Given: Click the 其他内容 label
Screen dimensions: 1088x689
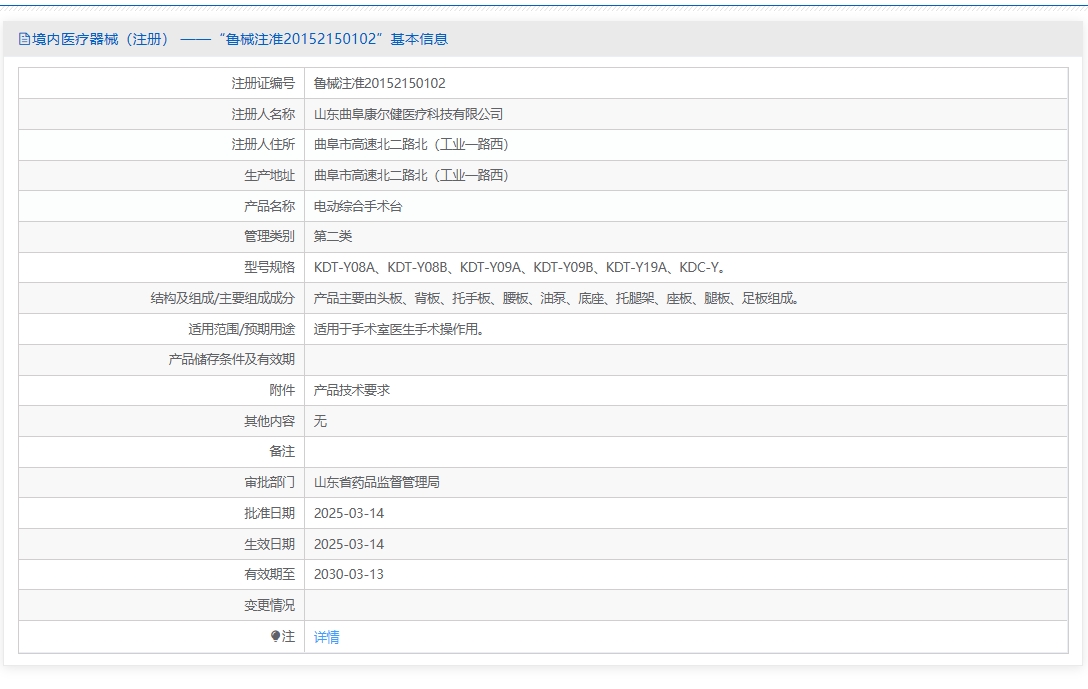Looking at the screenshot, I should click(269, 421).
